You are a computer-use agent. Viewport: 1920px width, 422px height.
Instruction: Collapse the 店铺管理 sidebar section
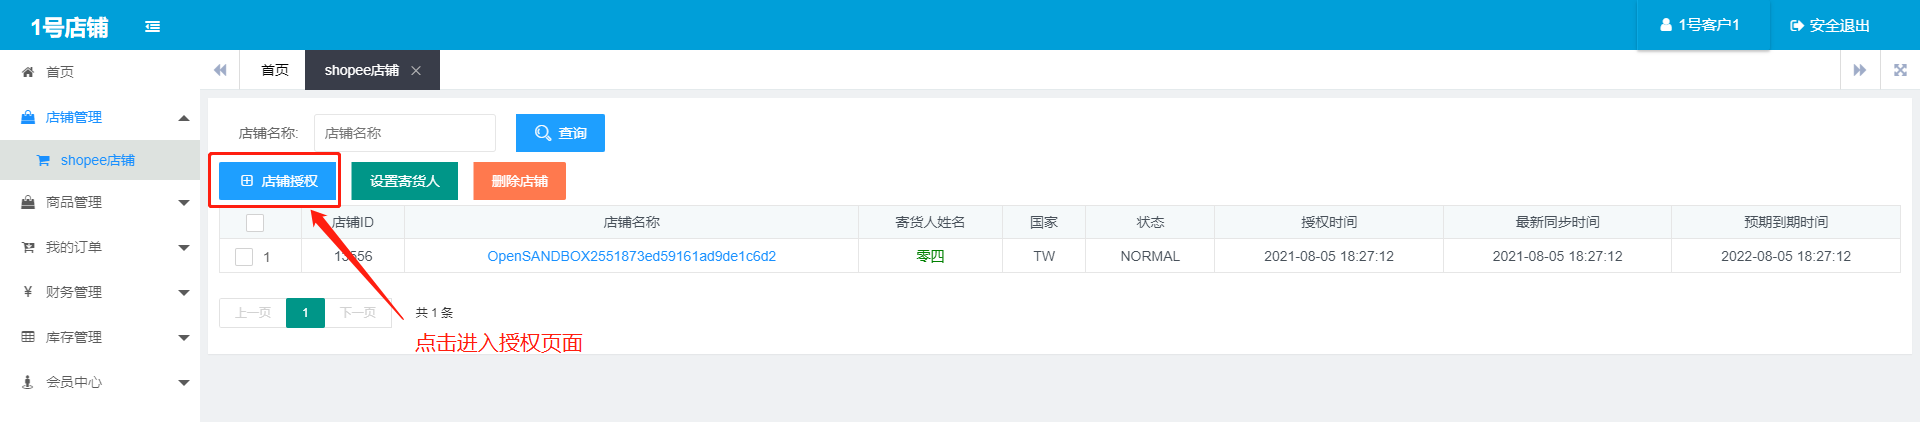[x=184, y=118]
